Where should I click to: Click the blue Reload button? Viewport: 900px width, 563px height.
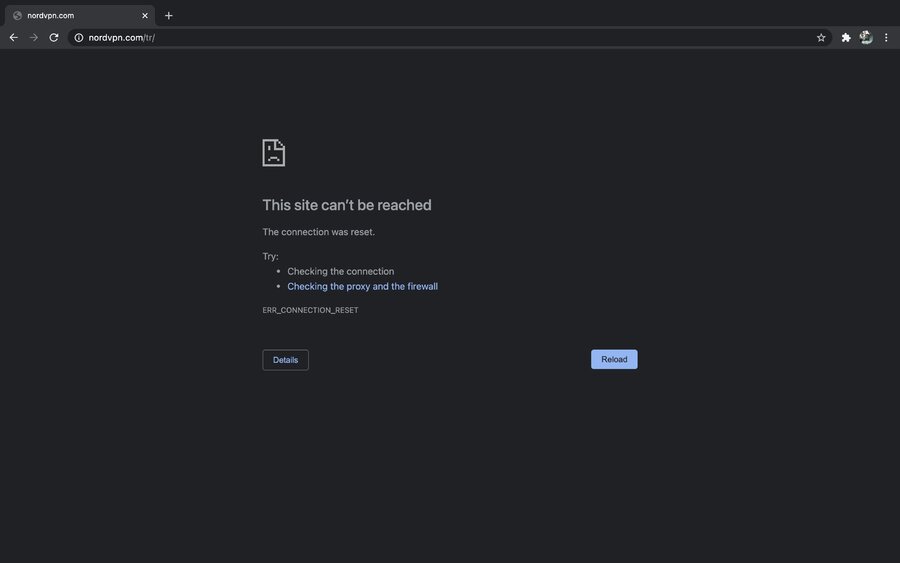(614, 359)
